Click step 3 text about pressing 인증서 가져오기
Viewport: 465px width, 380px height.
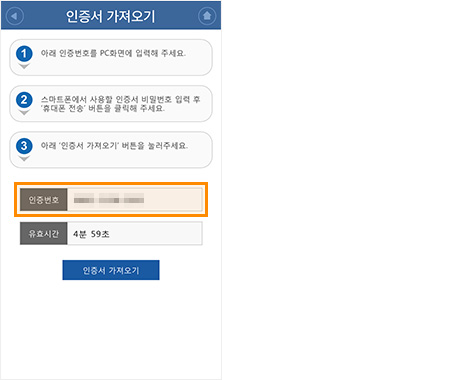114,146
